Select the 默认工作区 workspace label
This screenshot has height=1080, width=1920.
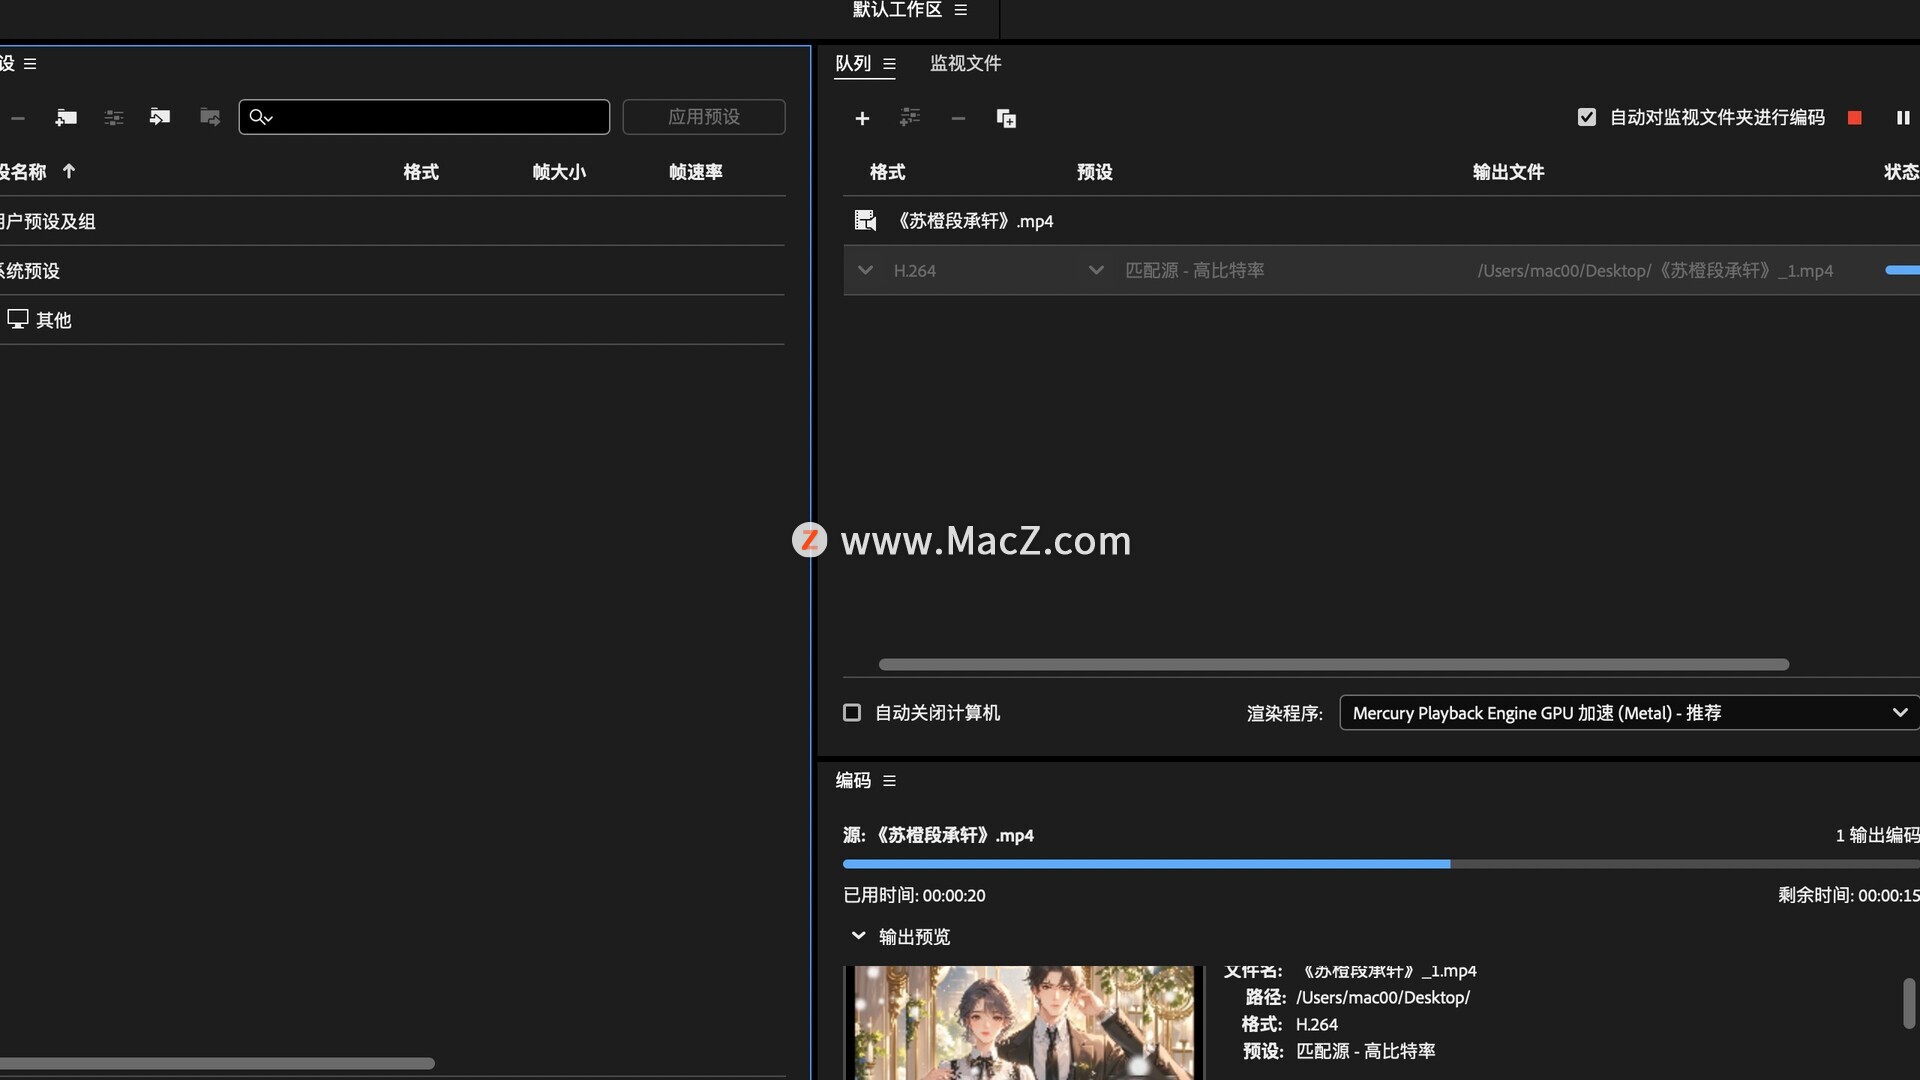[897, 10]
